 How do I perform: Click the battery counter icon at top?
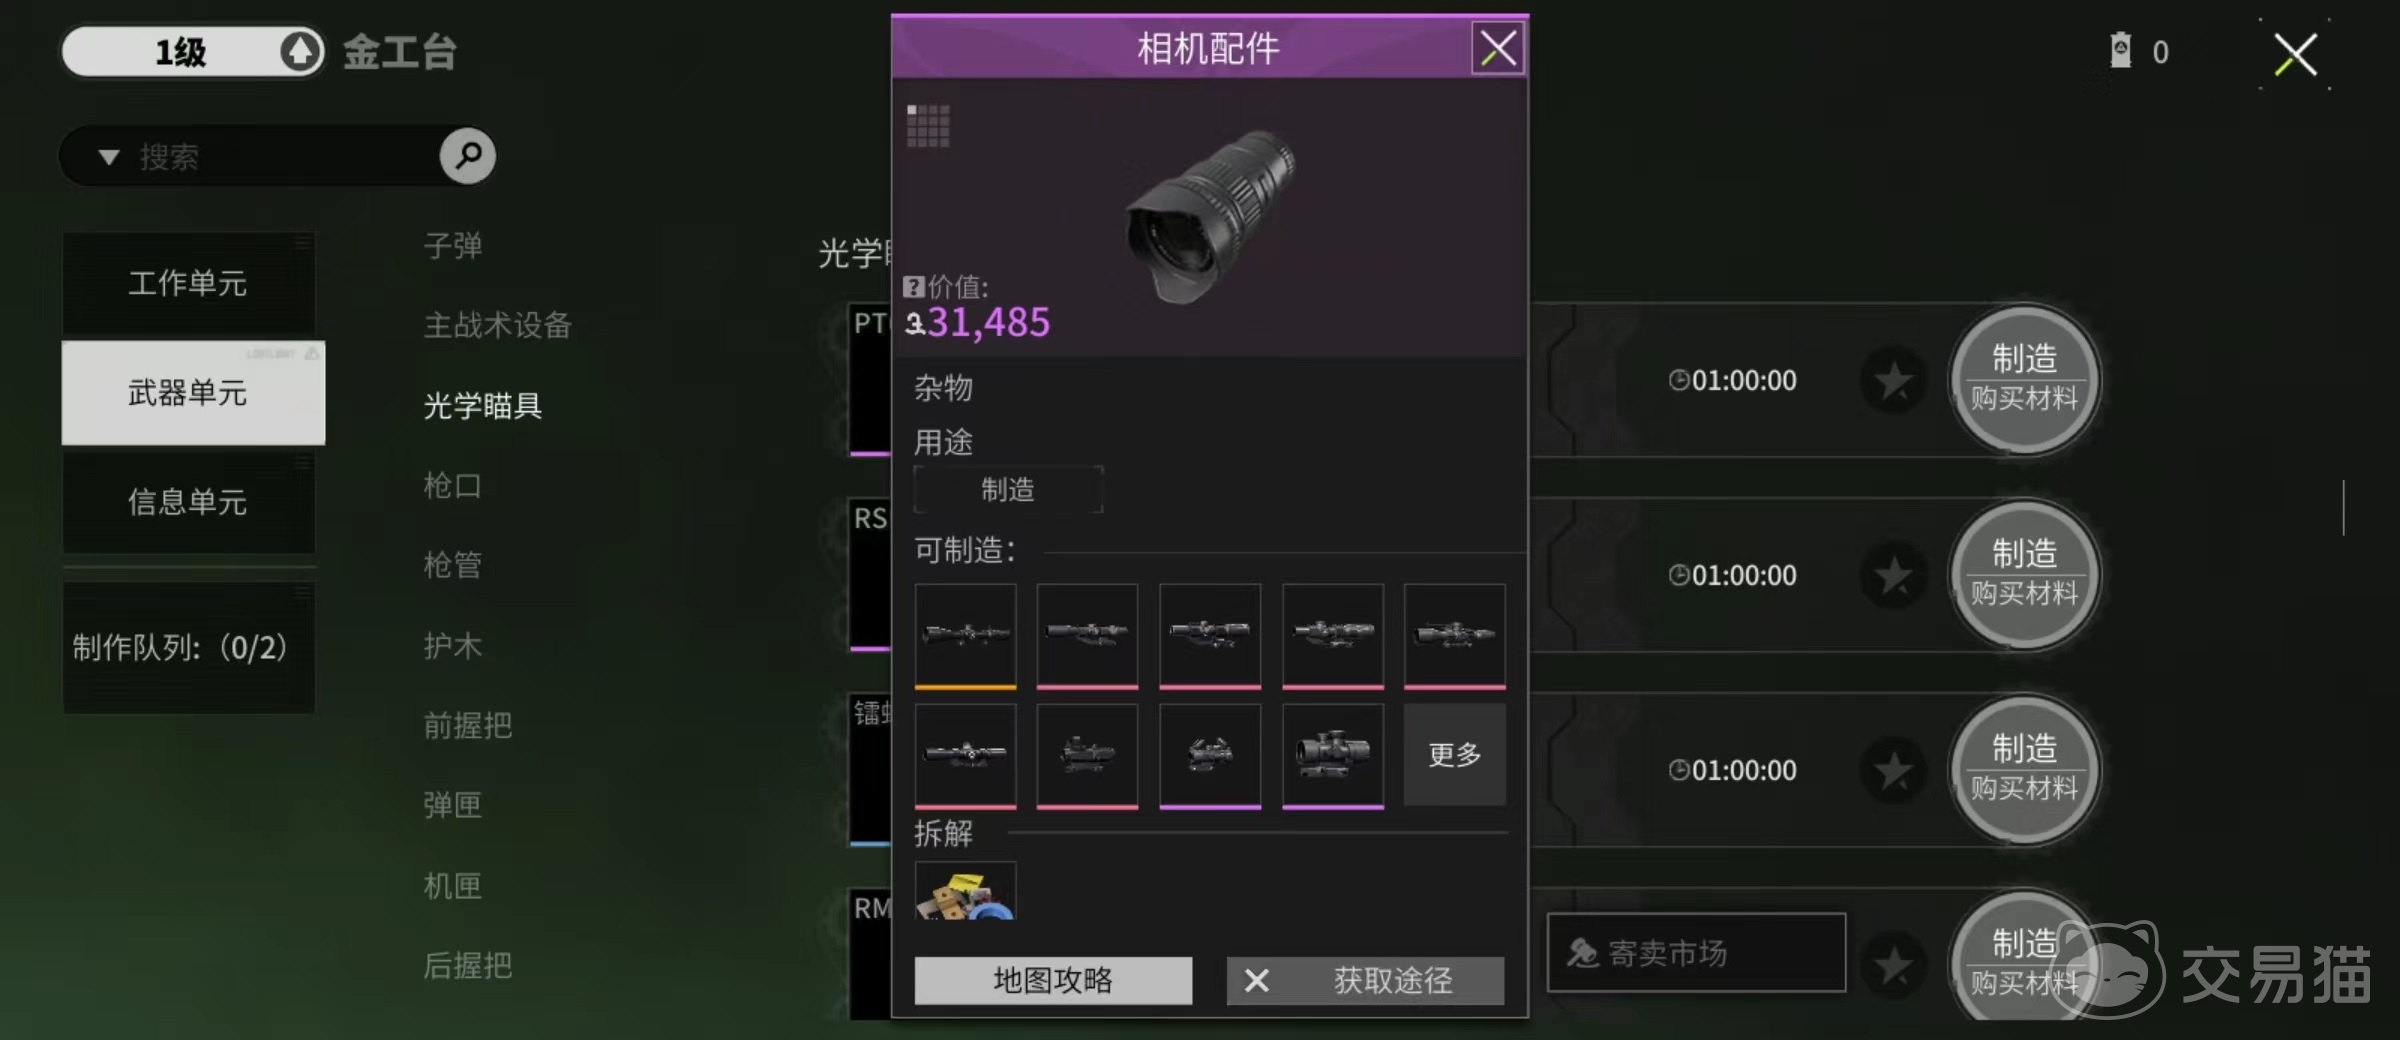[x=2120, y=50]
